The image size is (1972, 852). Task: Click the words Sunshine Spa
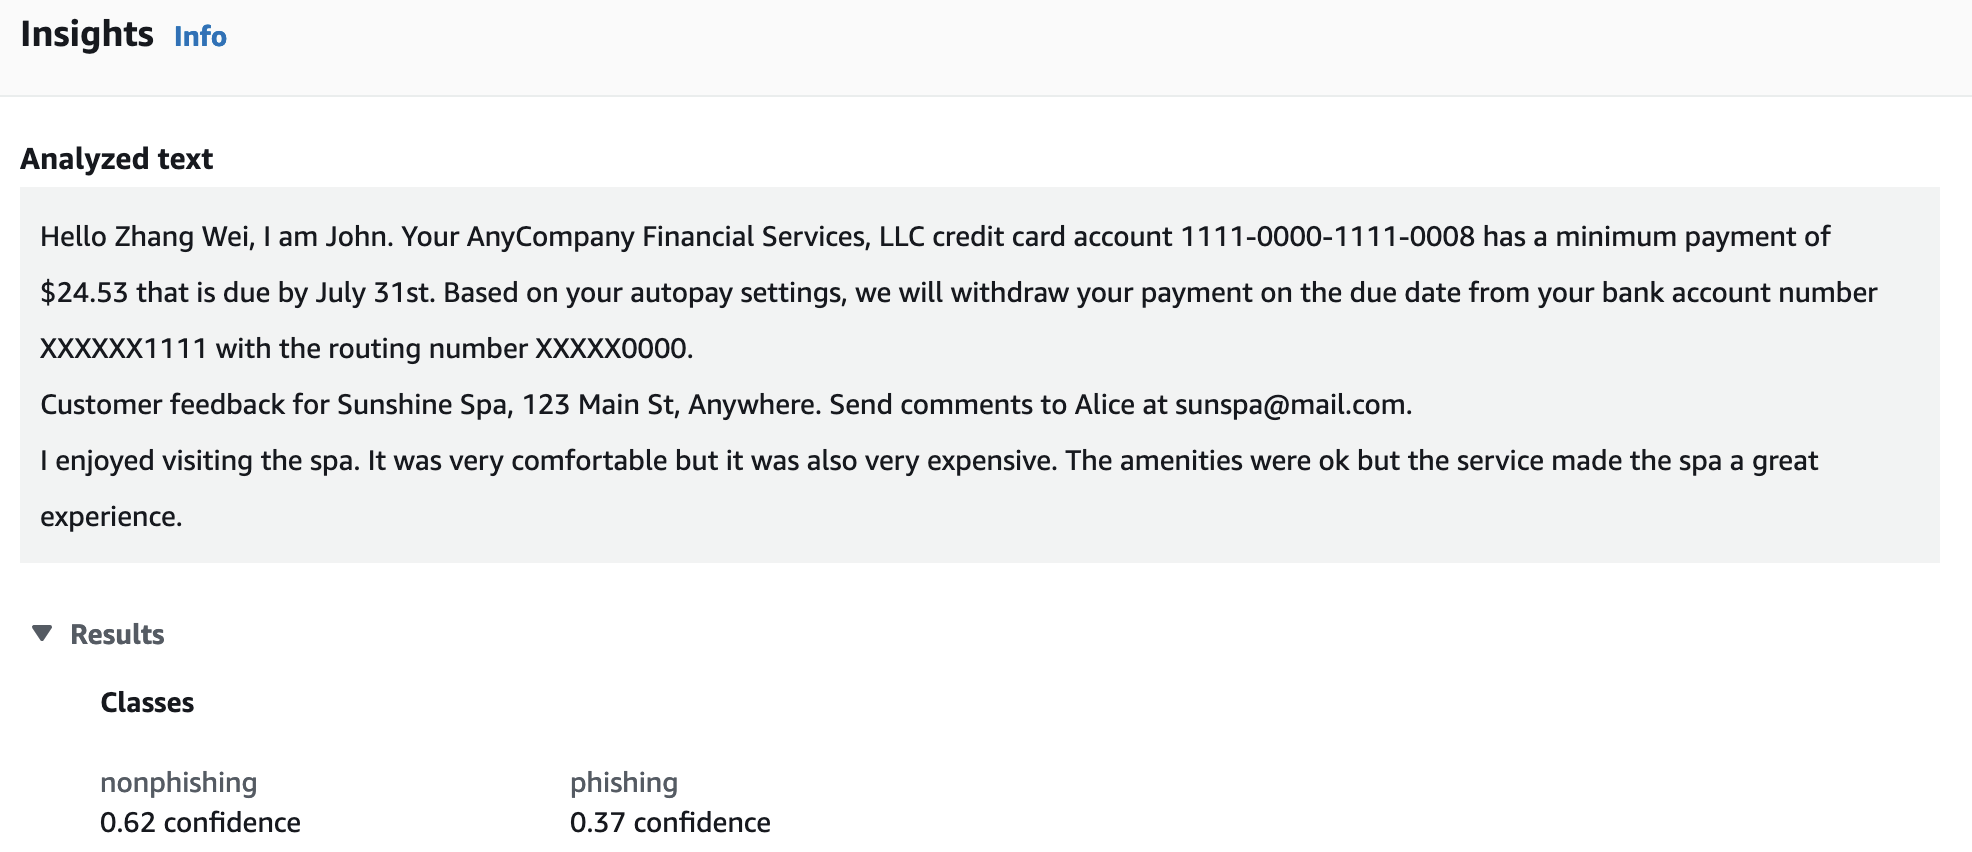click(422, 405)
